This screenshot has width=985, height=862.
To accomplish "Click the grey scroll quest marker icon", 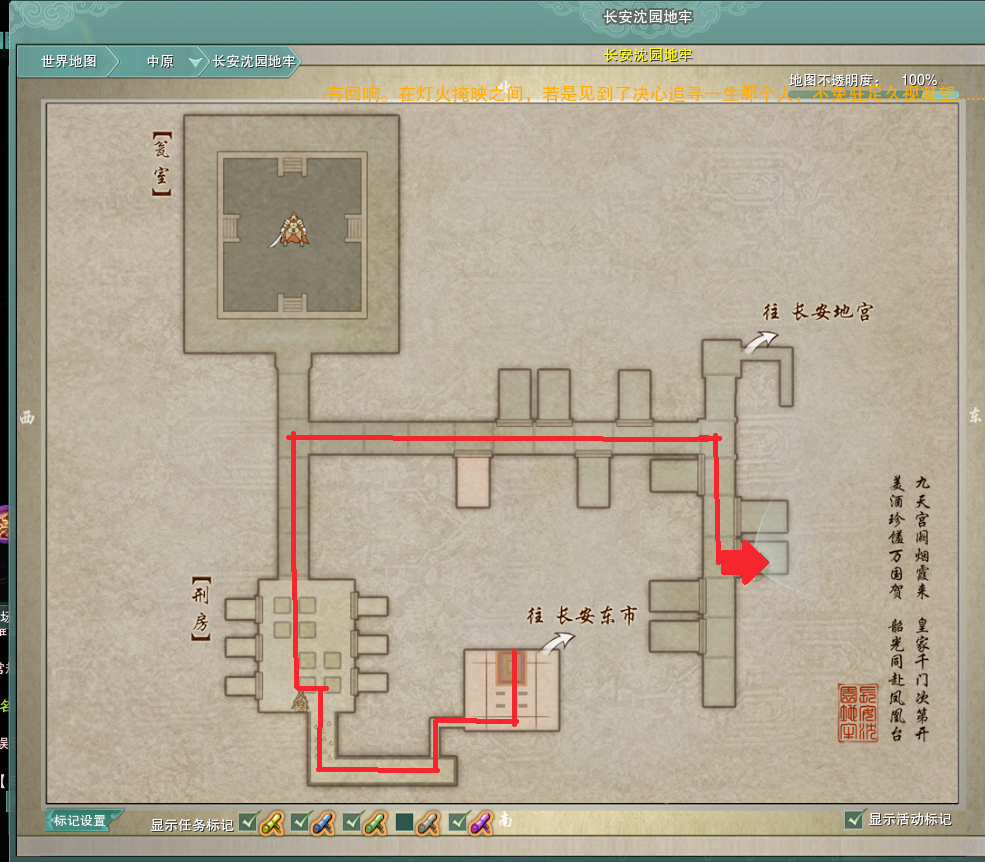I will [427, 823].
